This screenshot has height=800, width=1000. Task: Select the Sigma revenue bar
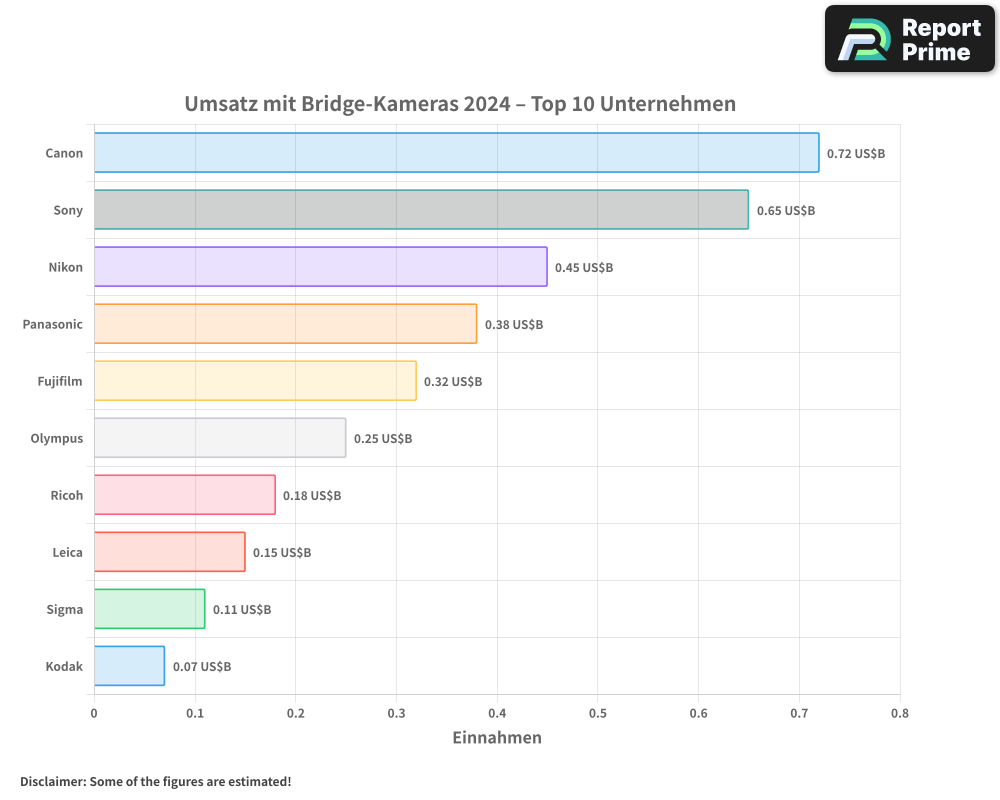point(149,609)
